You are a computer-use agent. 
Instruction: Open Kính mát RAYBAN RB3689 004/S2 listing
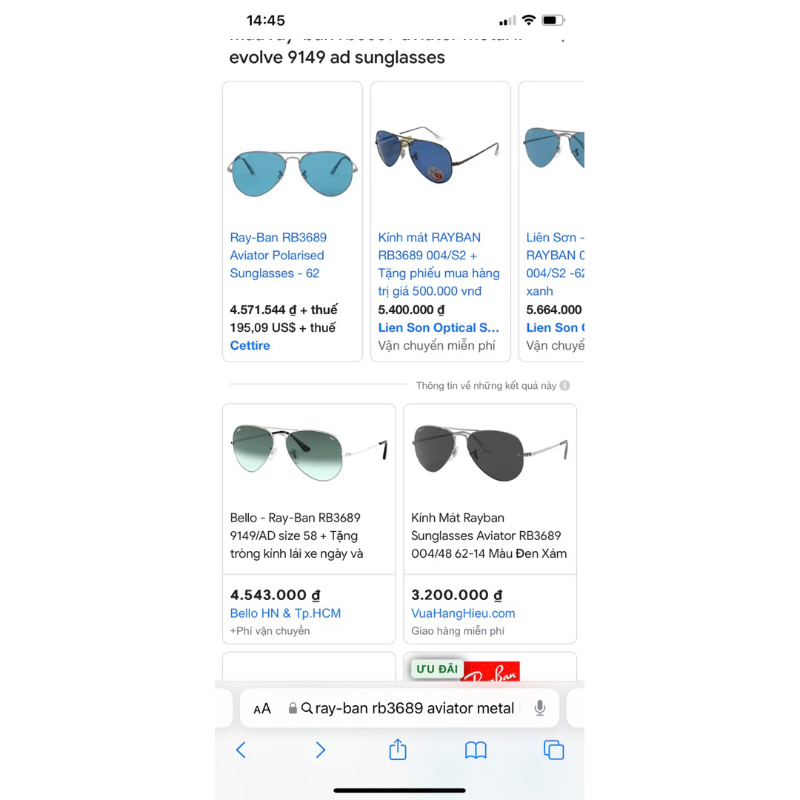[439, 264]
